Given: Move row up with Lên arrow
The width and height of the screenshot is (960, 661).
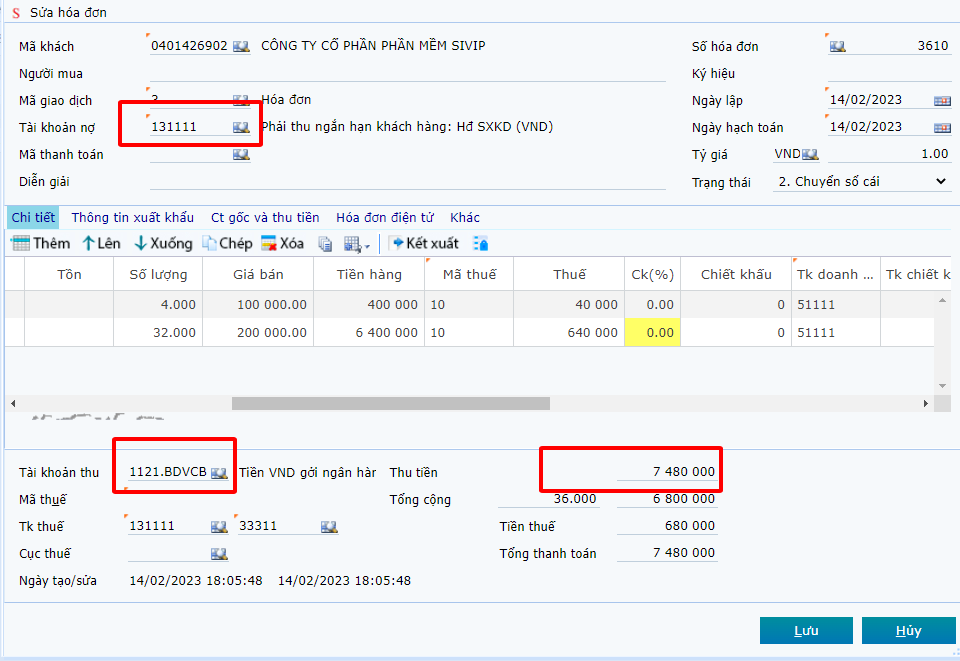Looking at the screenshot, I should (89, 243).
